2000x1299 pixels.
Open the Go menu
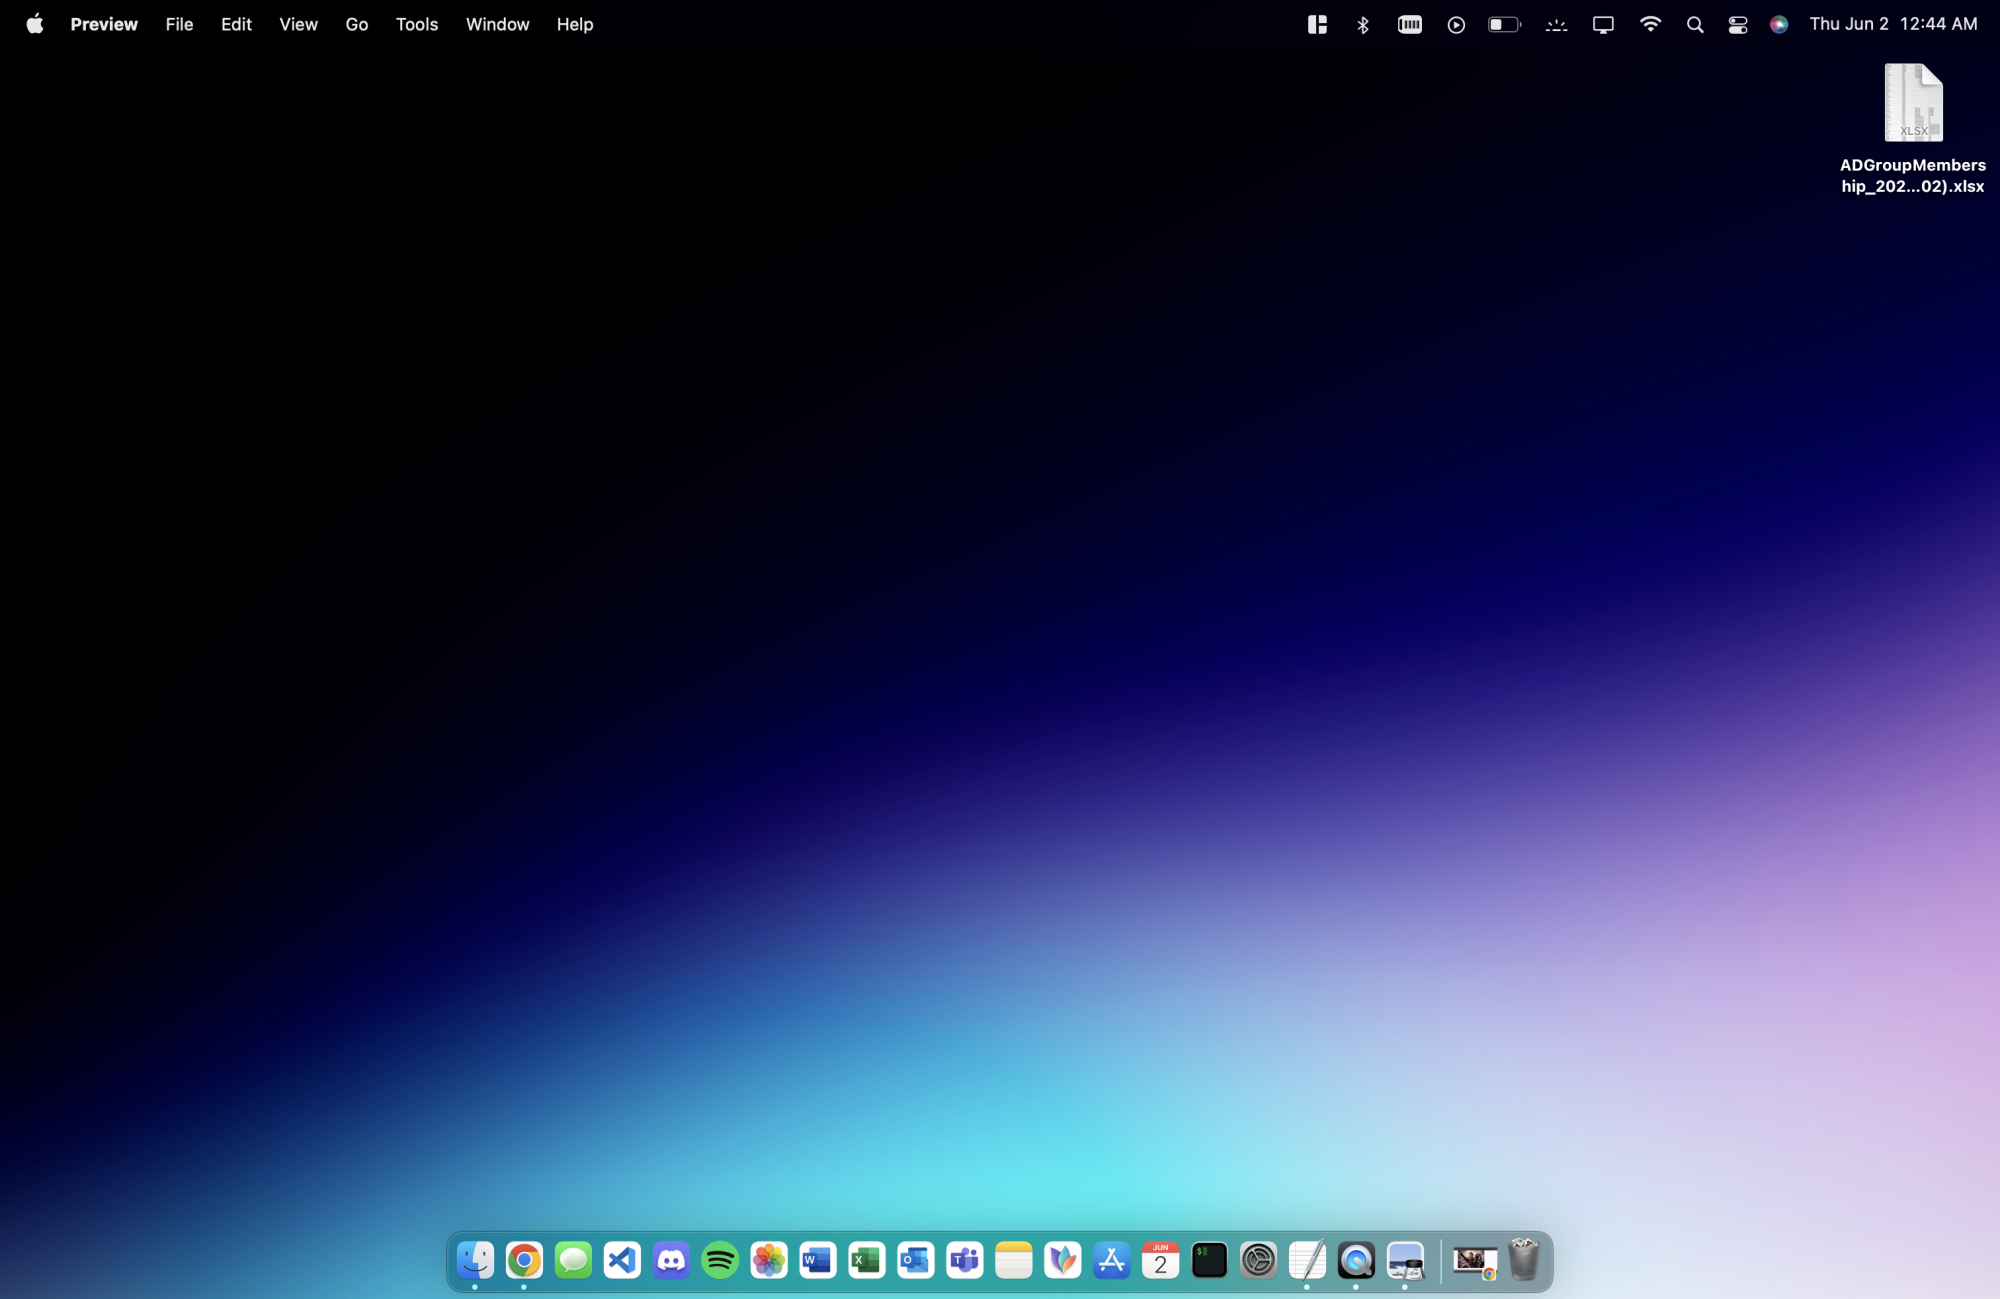click(357, 24)
